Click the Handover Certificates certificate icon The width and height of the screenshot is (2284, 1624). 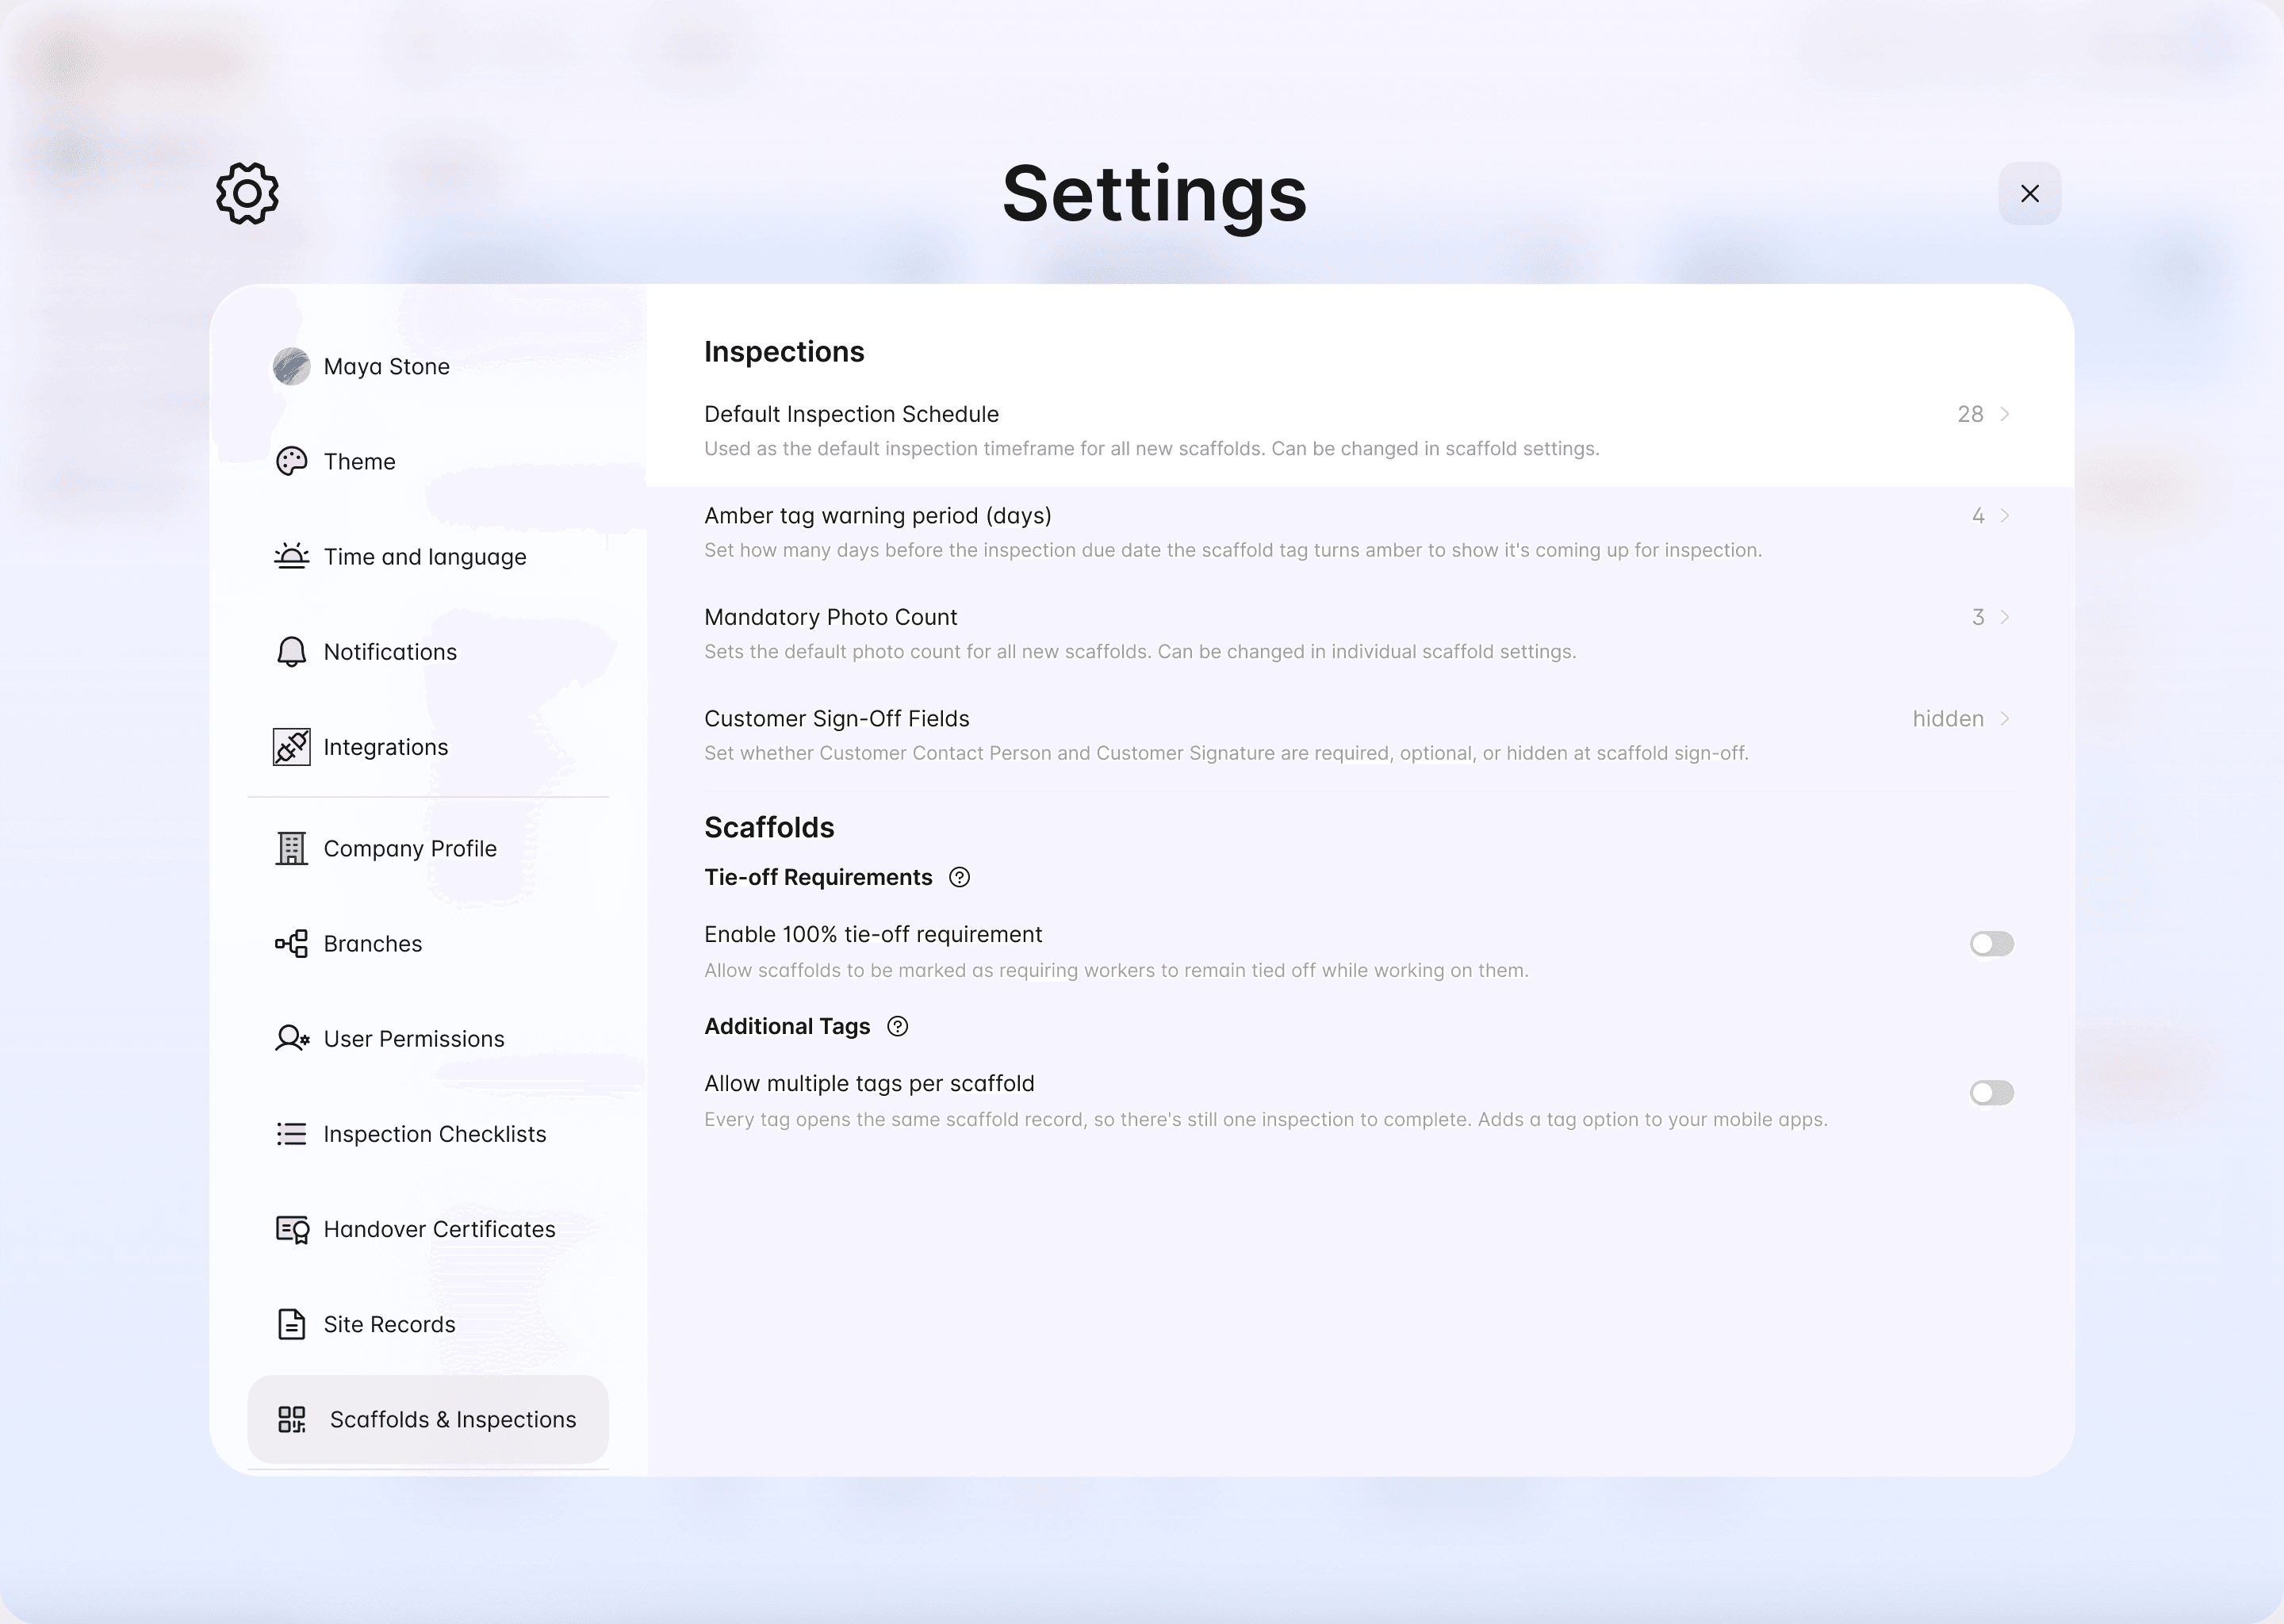(x=291, y=1229)
